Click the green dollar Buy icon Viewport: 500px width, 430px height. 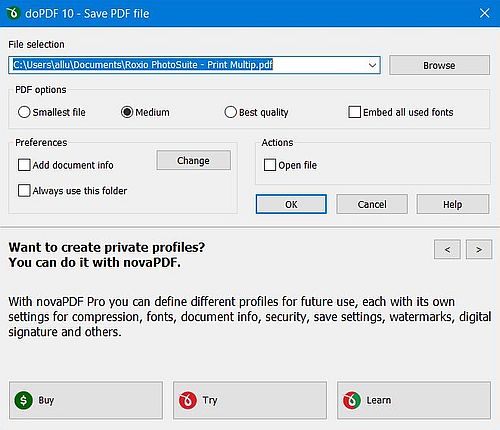coord(23,400)
